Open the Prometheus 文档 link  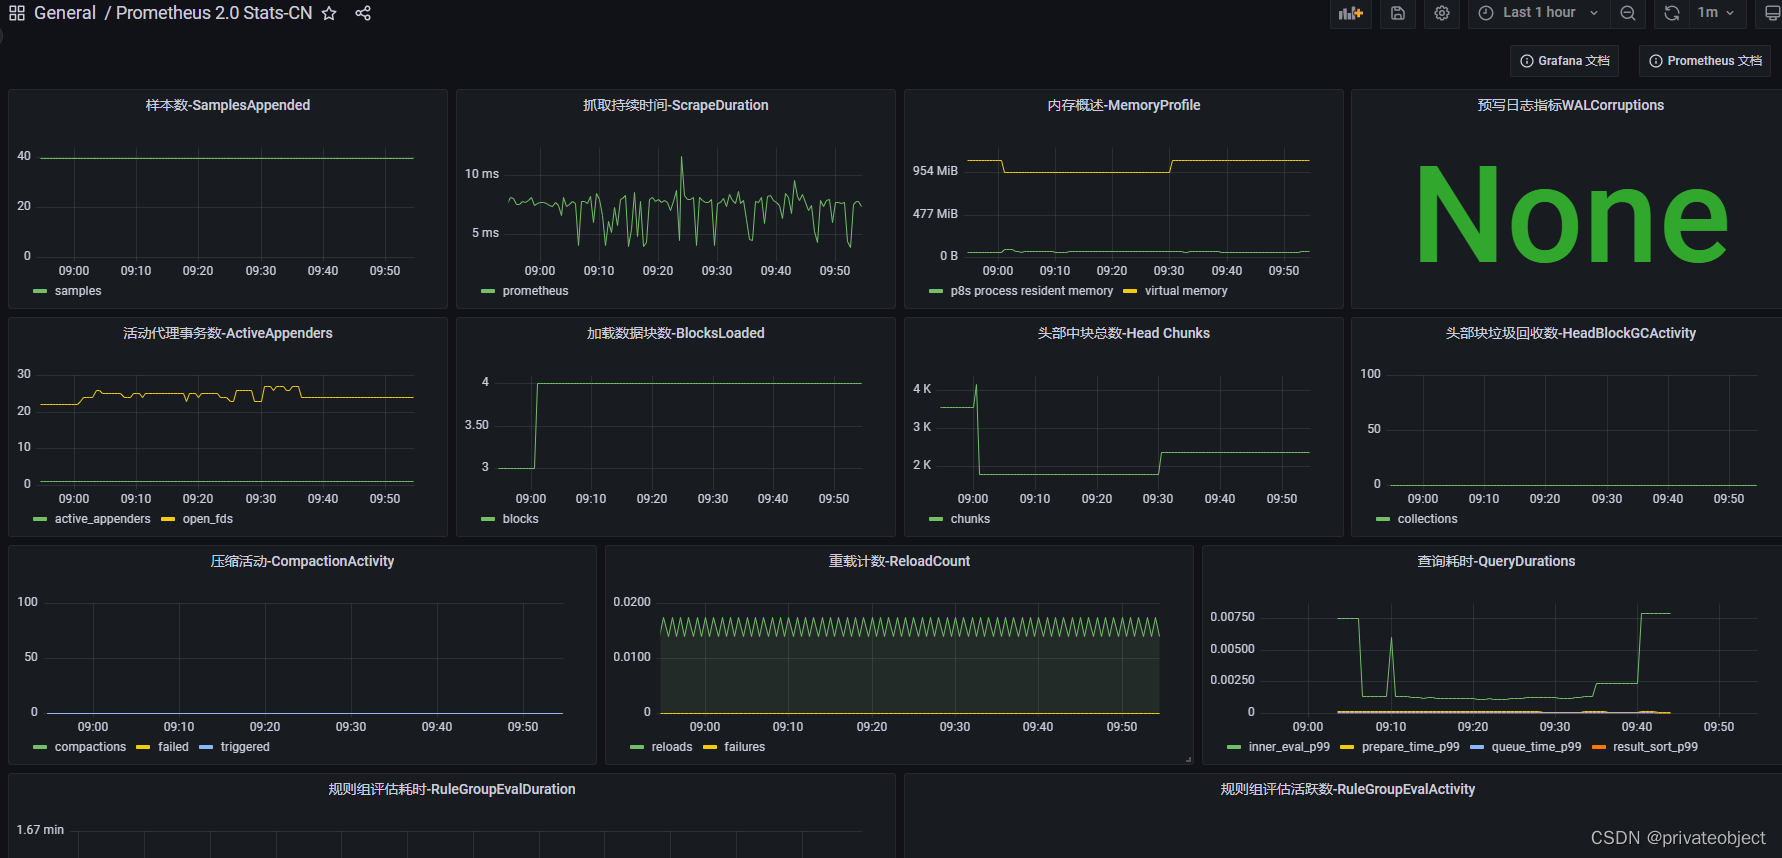[x=1705, y=61]
